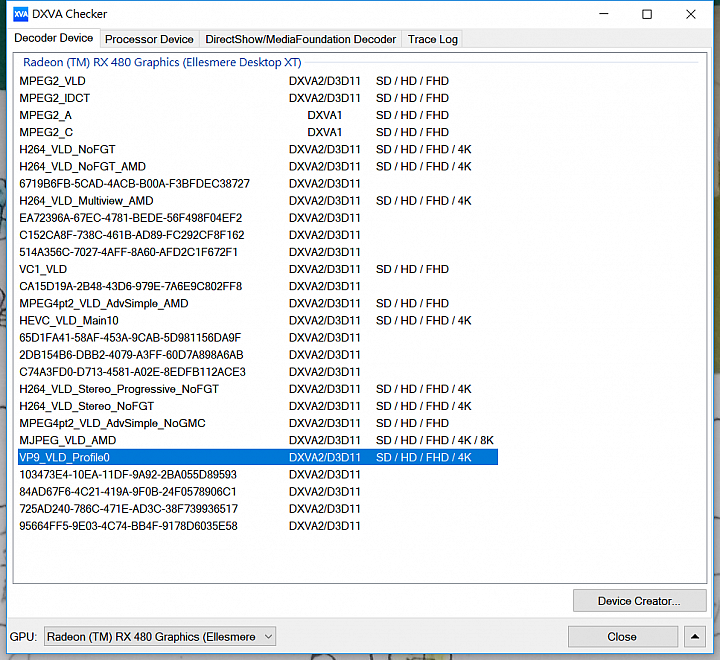
Task: Click DXVA2/D3D11 in the HEVC_VLD_Main10 row
Action: coord(325,321)
